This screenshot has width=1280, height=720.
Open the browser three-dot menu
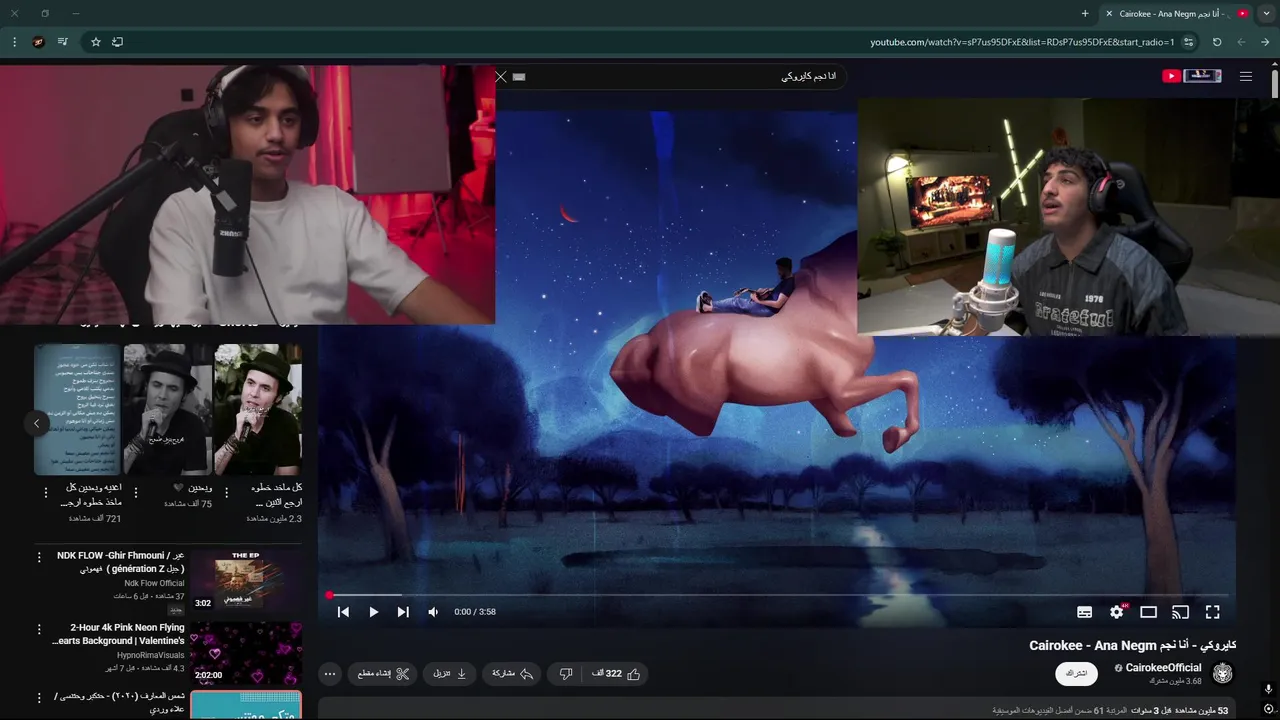click(x=14, y=42)
